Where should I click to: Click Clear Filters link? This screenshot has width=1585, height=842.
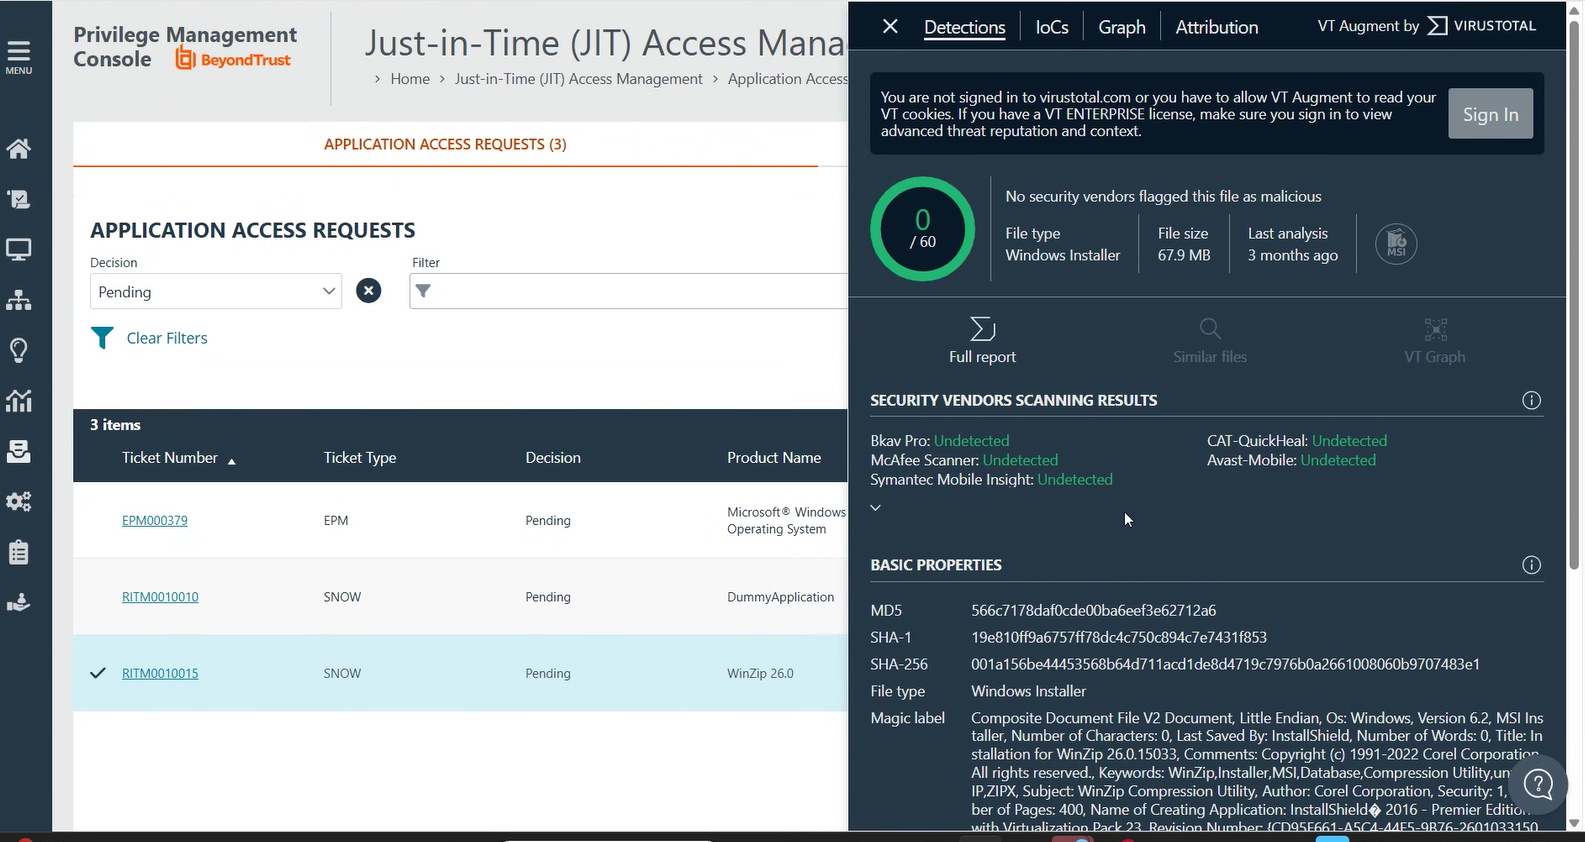[167, 338]
